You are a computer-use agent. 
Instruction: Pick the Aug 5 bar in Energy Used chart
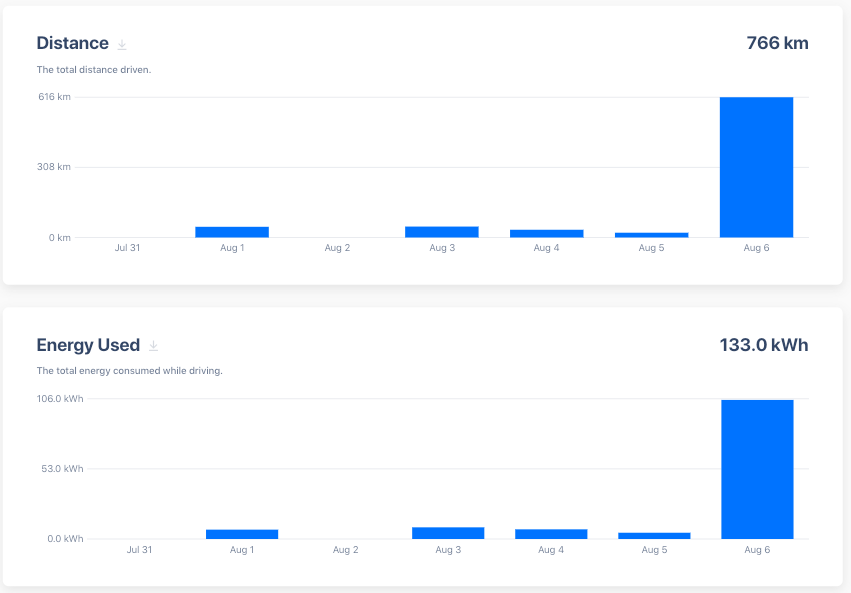coord(654,536)
